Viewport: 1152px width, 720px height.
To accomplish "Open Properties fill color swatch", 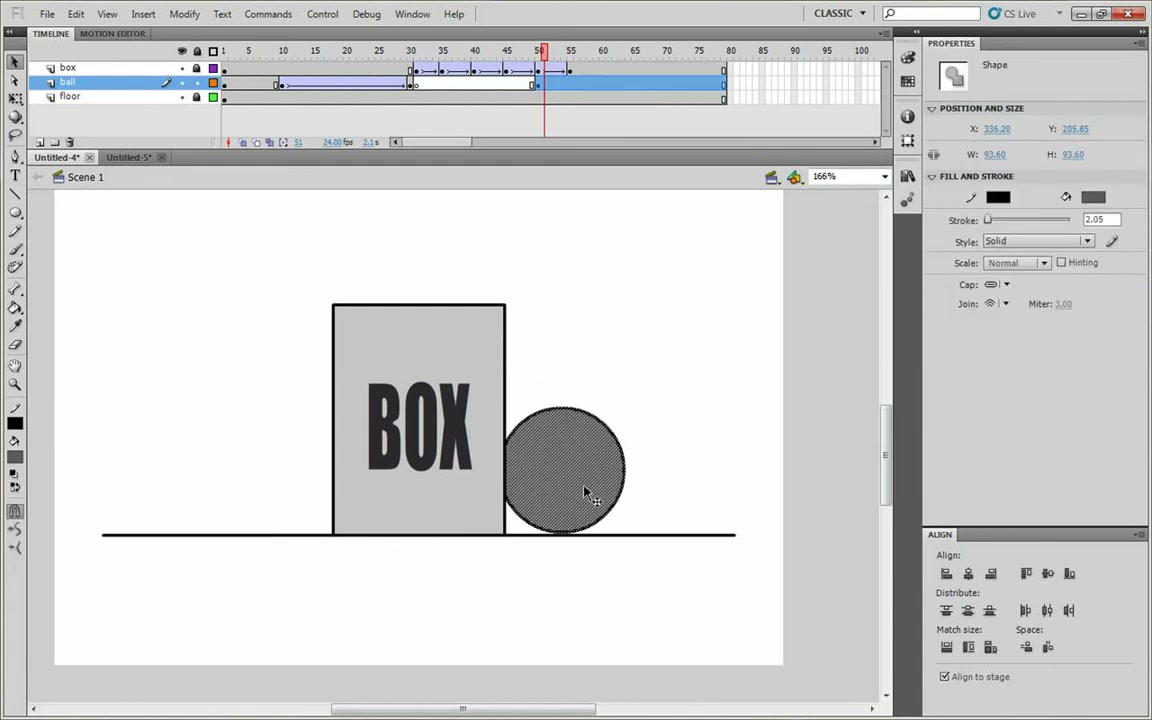I will coord(1093,197).
